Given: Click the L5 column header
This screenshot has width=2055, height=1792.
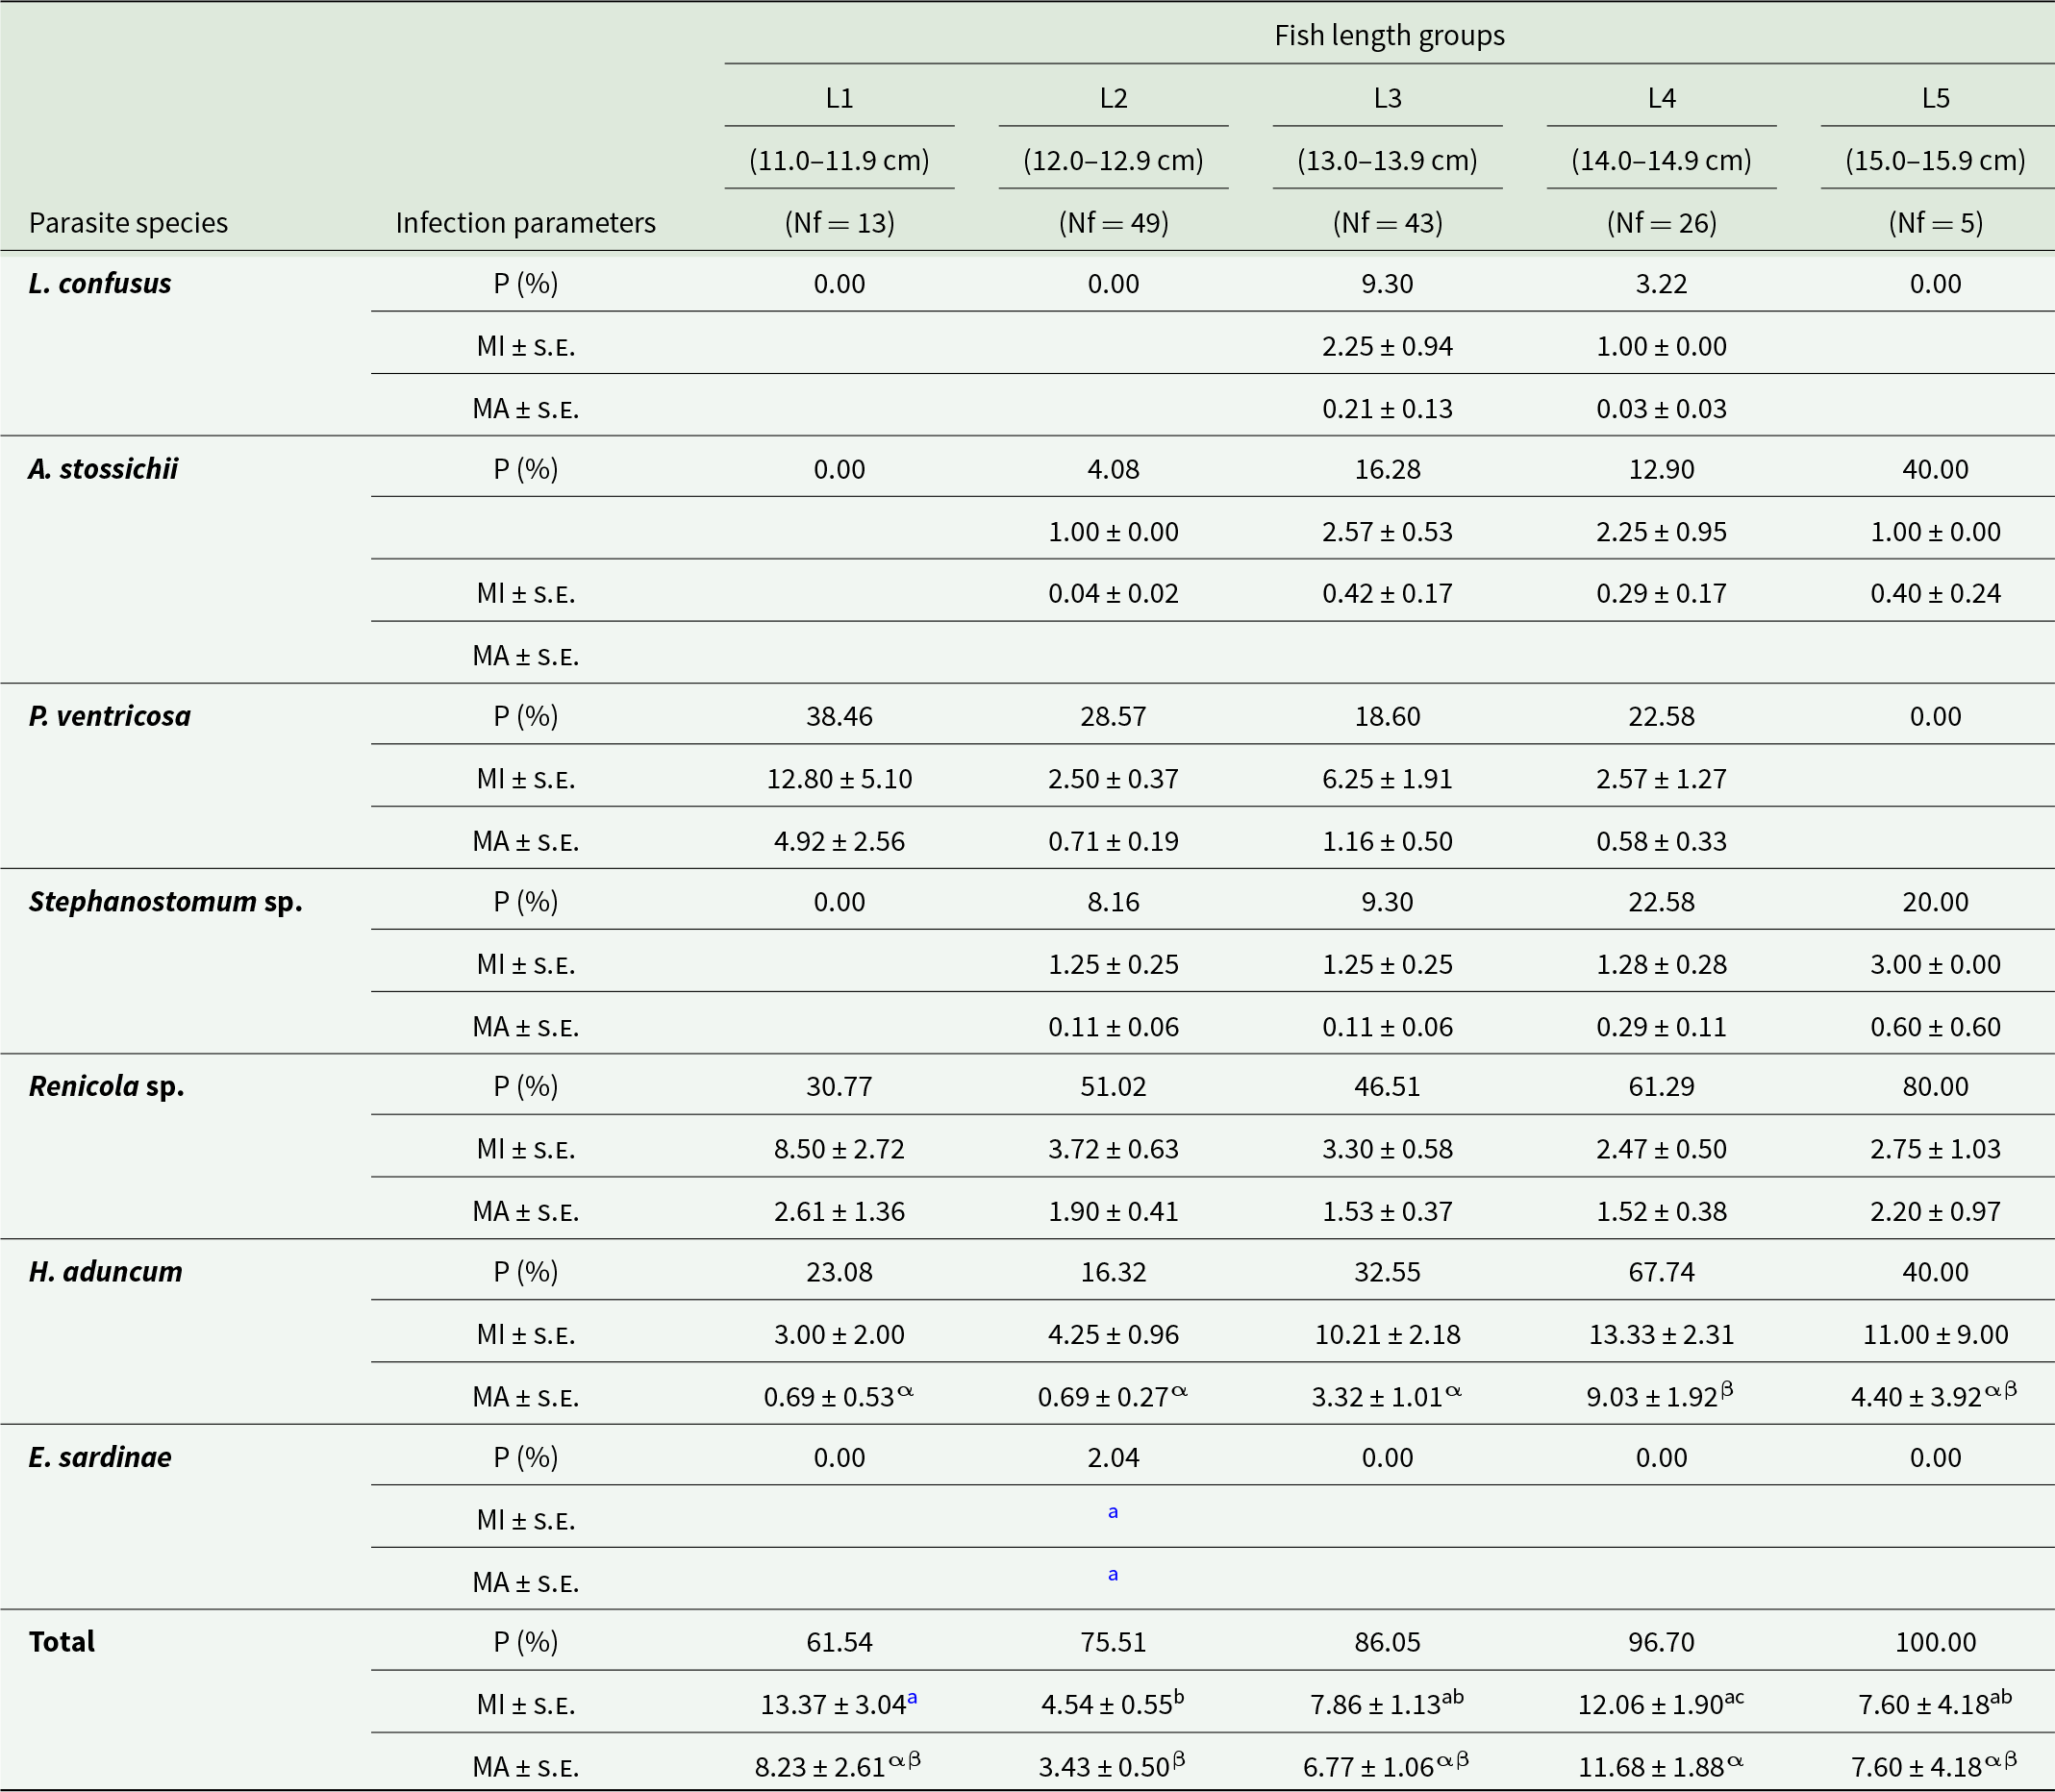Looking at the screenshot, I should [x=1936, y=98].
